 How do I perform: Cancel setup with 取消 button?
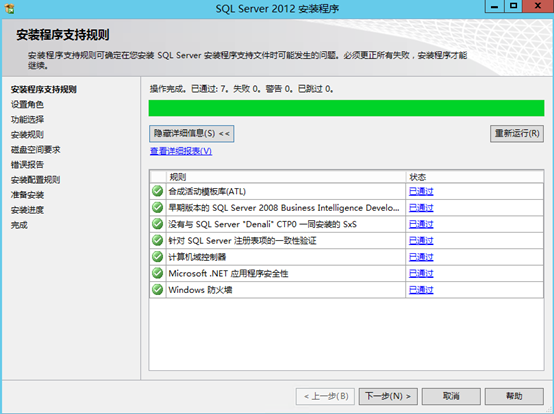(x=451, y=396)
